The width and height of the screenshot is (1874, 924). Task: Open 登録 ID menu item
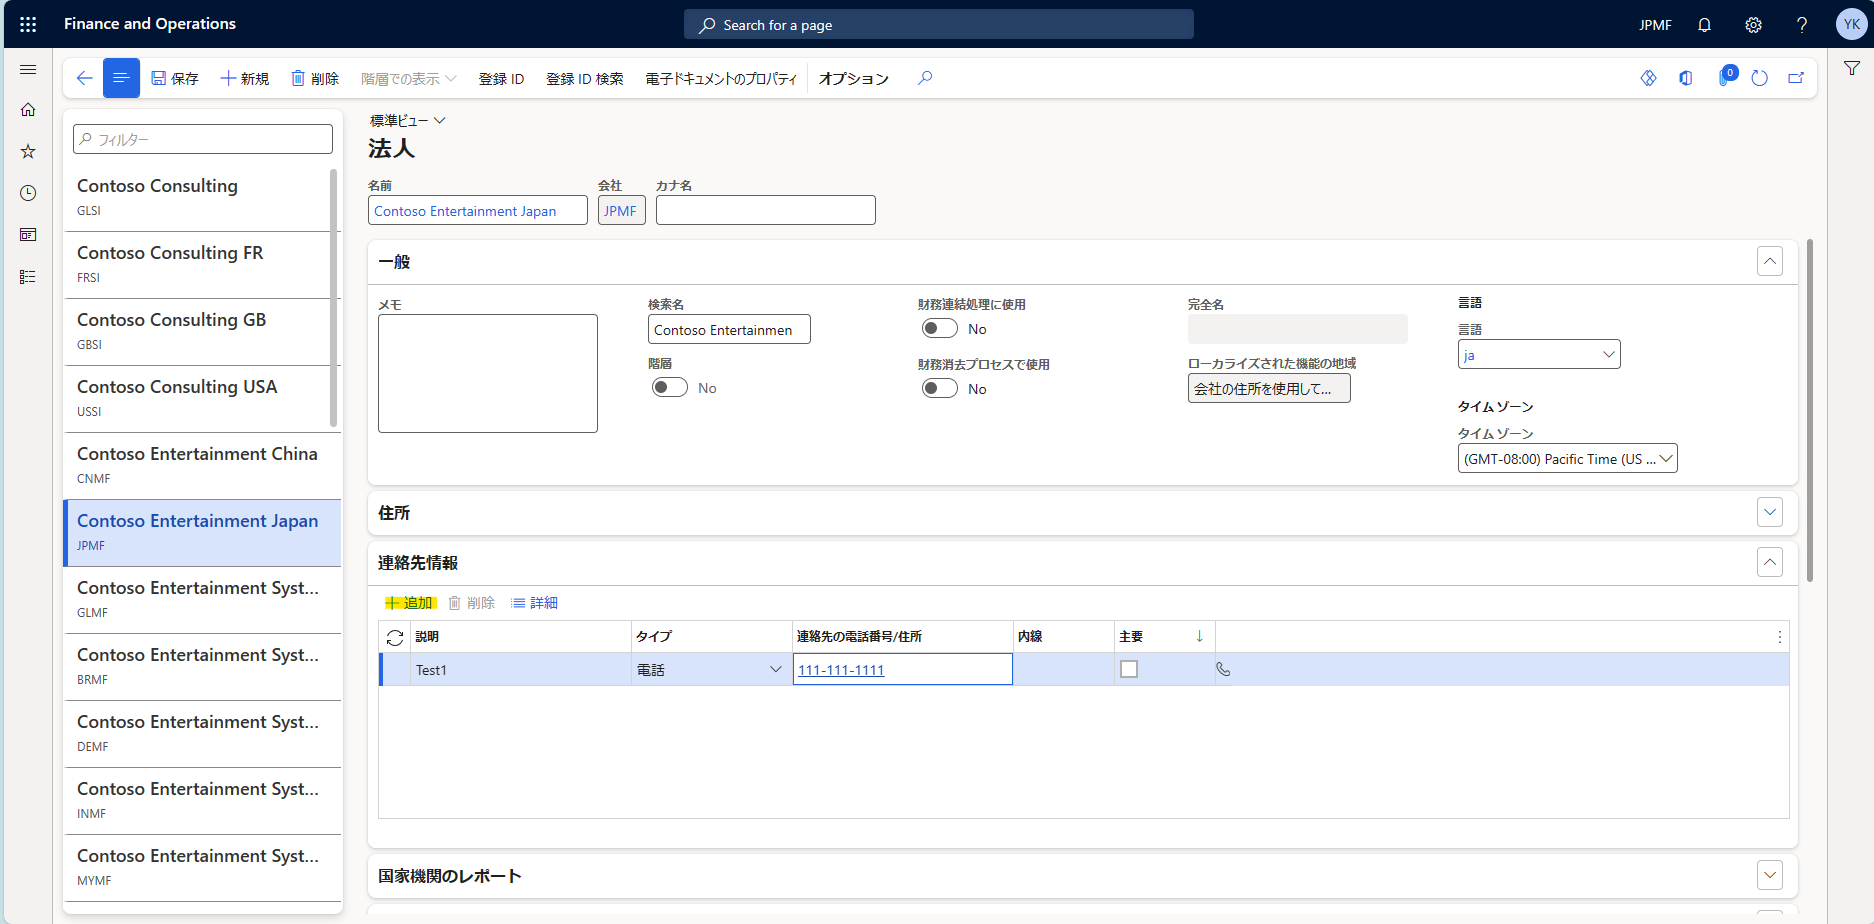point(501,78)
